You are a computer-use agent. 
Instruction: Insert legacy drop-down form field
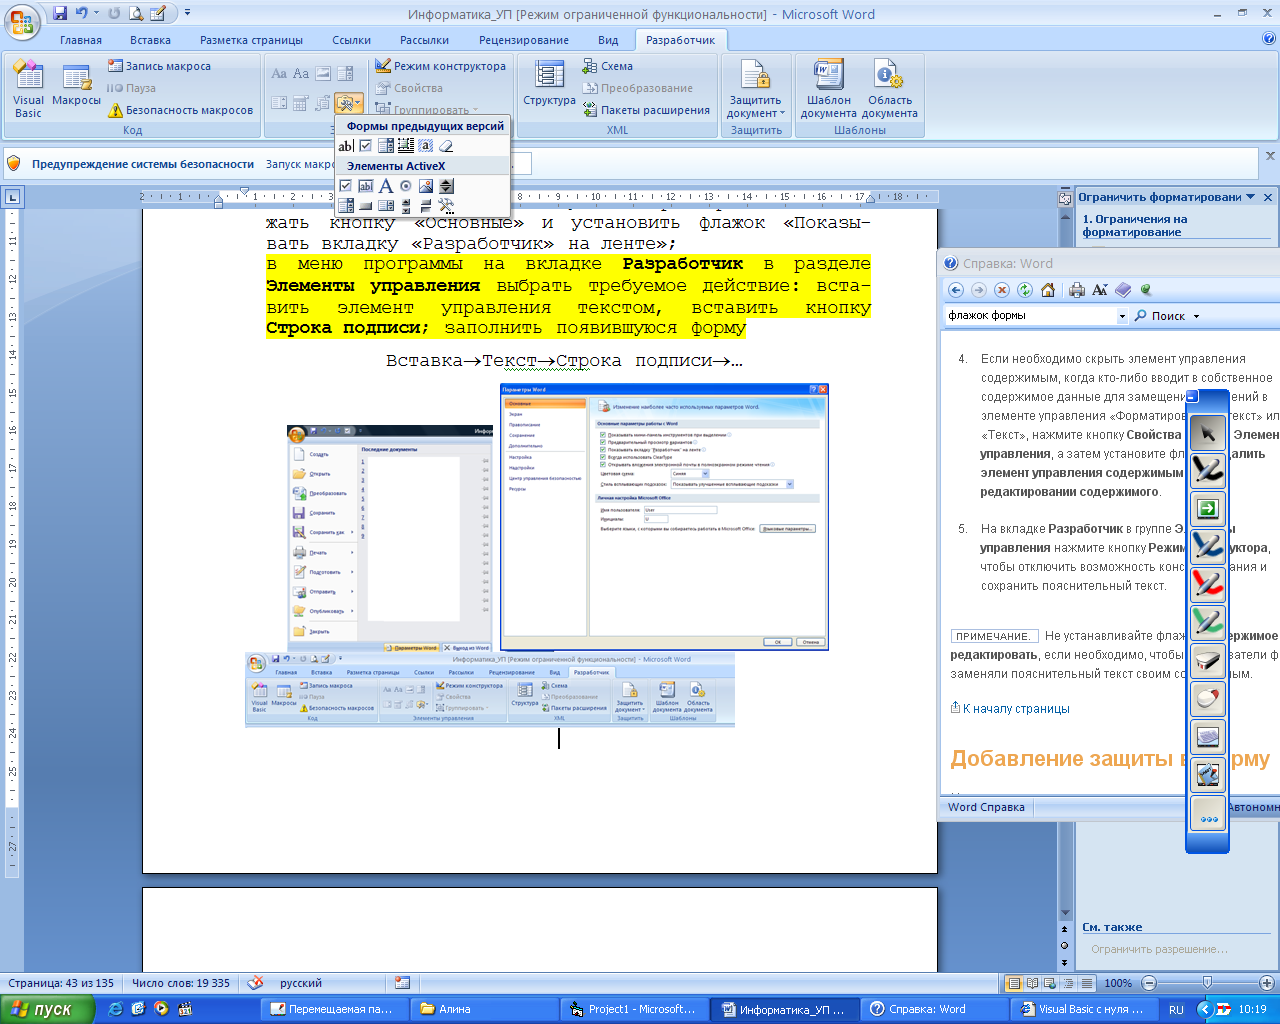point(386,146)
